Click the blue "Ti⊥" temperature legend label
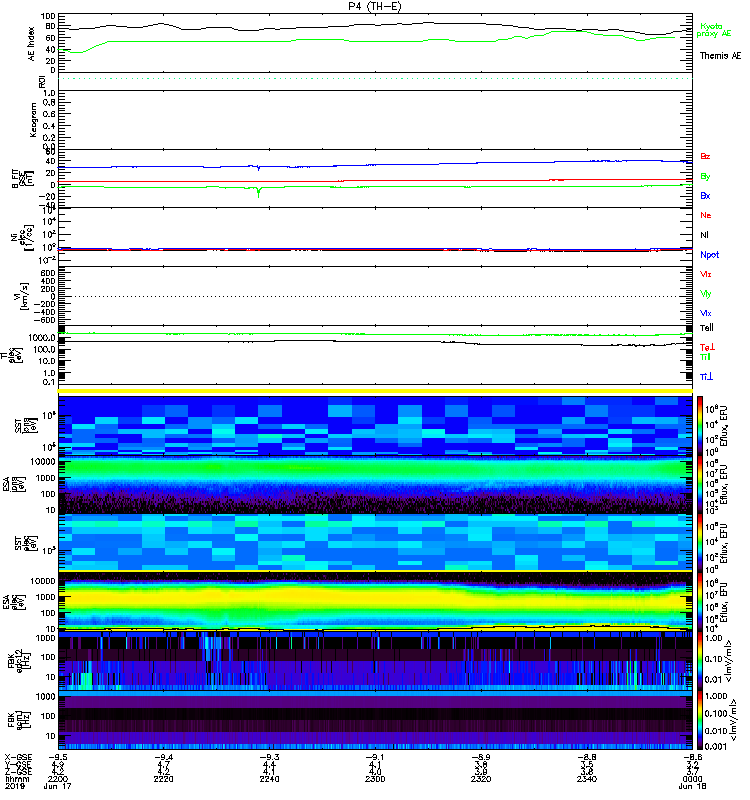750x800 pixels. click(x=706, y=377)
